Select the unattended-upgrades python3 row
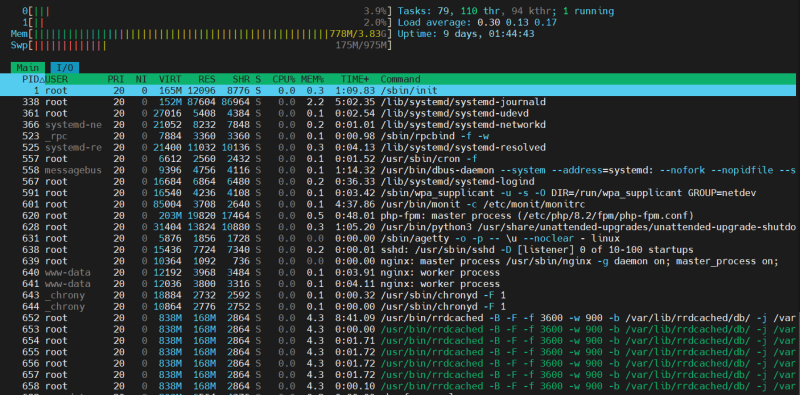The width and height of the screenshot is (800, 395). click(x=398, y=227)
